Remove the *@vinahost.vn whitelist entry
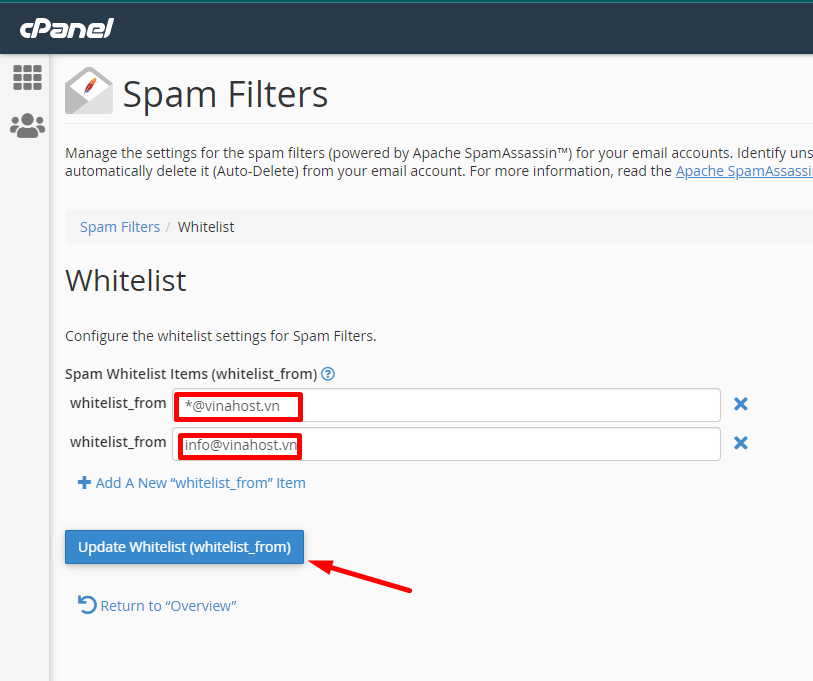 click(741, 404)
